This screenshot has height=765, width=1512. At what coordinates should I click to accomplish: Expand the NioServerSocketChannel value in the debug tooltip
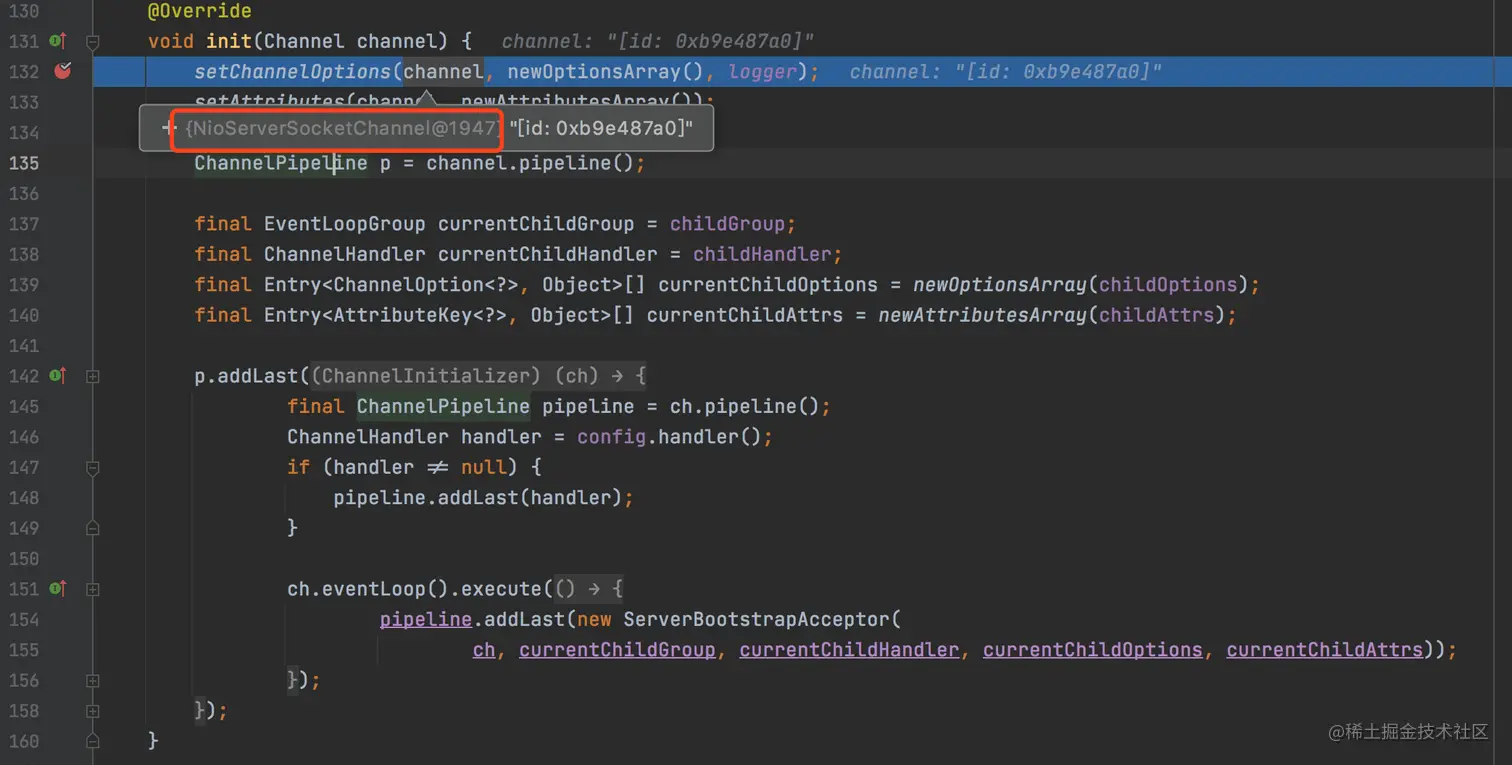(168, 128)
